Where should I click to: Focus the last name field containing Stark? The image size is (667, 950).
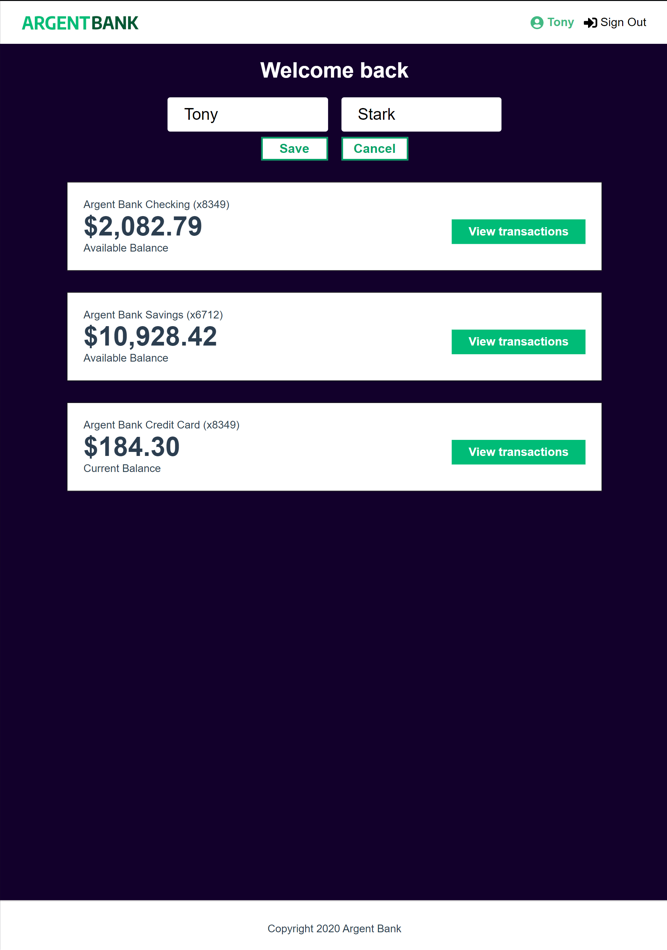[421, 114]
